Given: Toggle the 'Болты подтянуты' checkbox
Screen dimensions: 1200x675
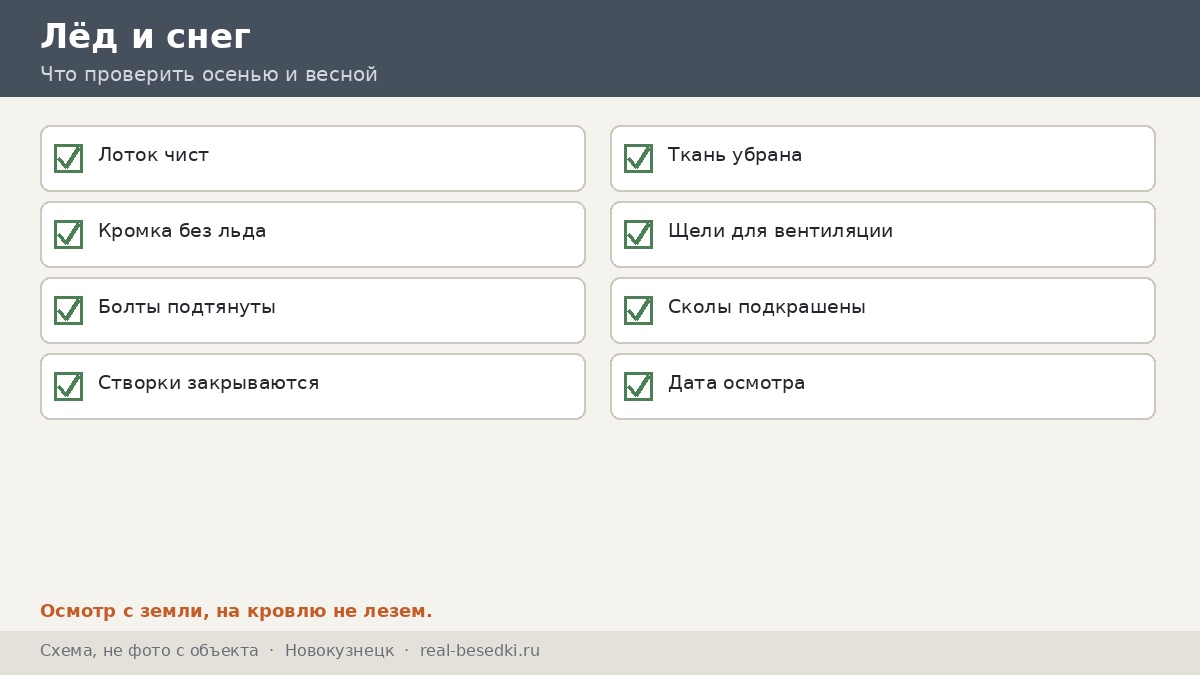Looking at the screenshot, I should coord(68,310).
